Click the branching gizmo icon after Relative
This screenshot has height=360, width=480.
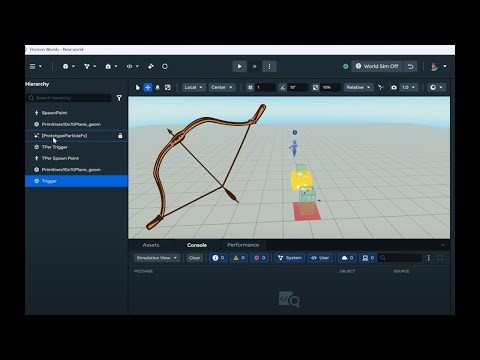click(381, 87)
